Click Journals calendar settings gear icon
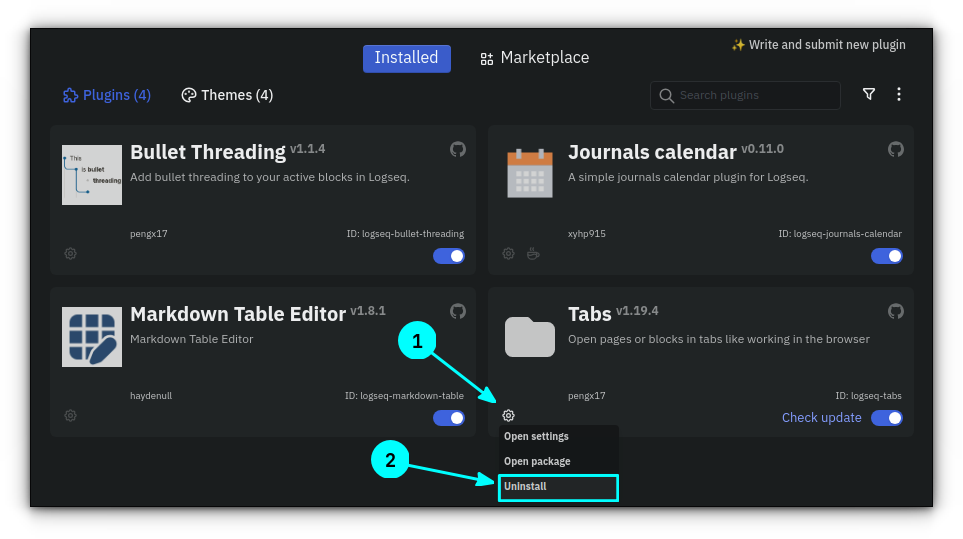The height and width of the screenshot is (539, 963). click(x=508, y=254)
